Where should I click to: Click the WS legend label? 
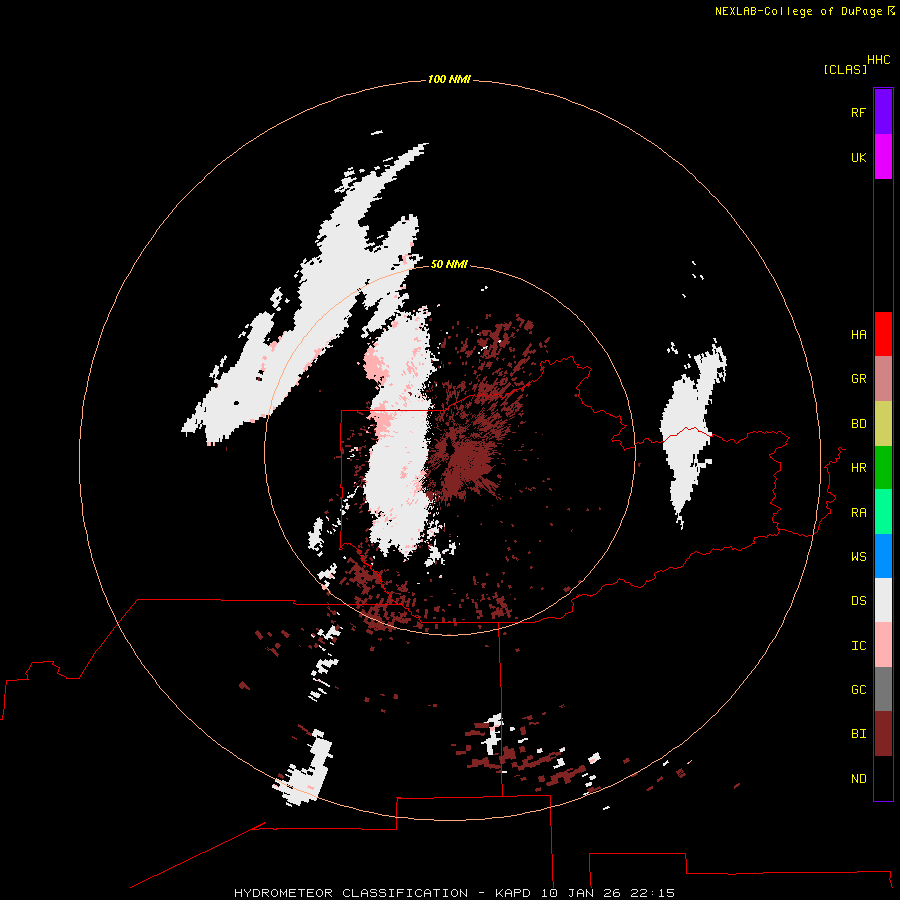[x=858, y=556]
